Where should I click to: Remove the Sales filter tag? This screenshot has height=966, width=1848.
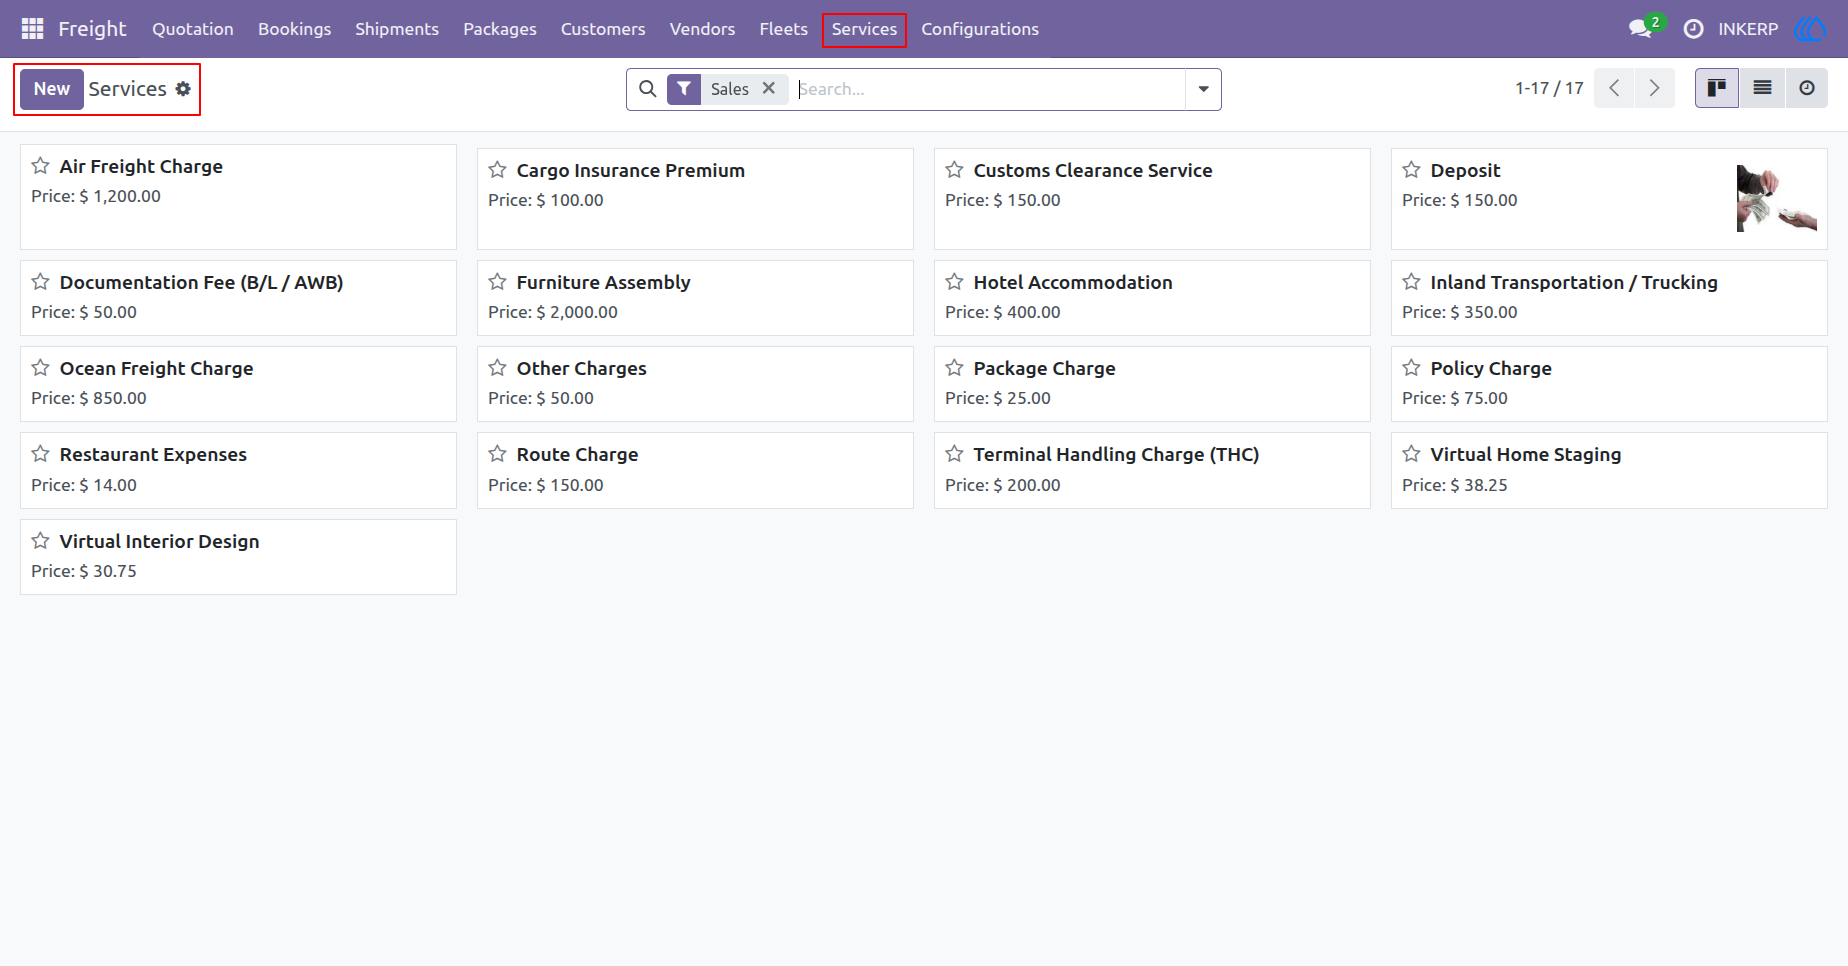(769, 88)
